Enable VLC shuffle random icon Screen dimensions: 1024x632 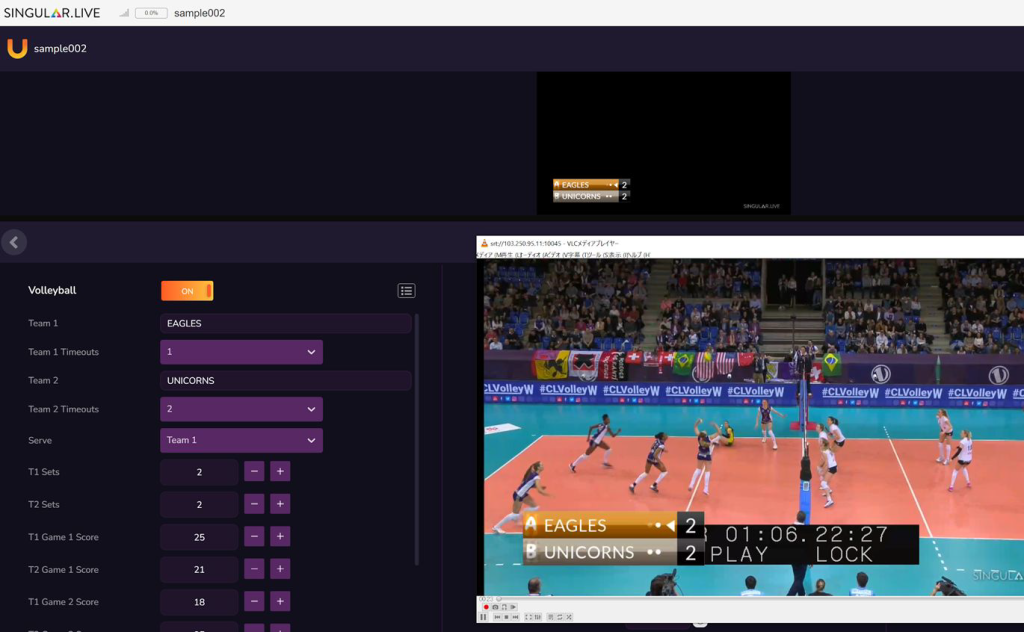click(569, 617)
